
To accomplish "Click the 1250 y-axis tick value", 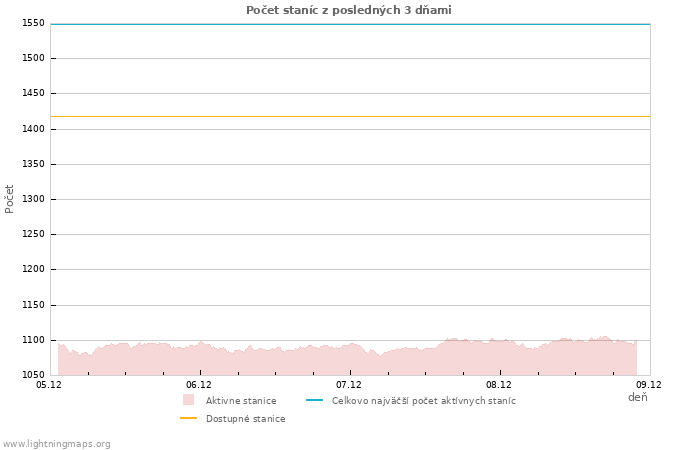I will [x=33, y=234].
